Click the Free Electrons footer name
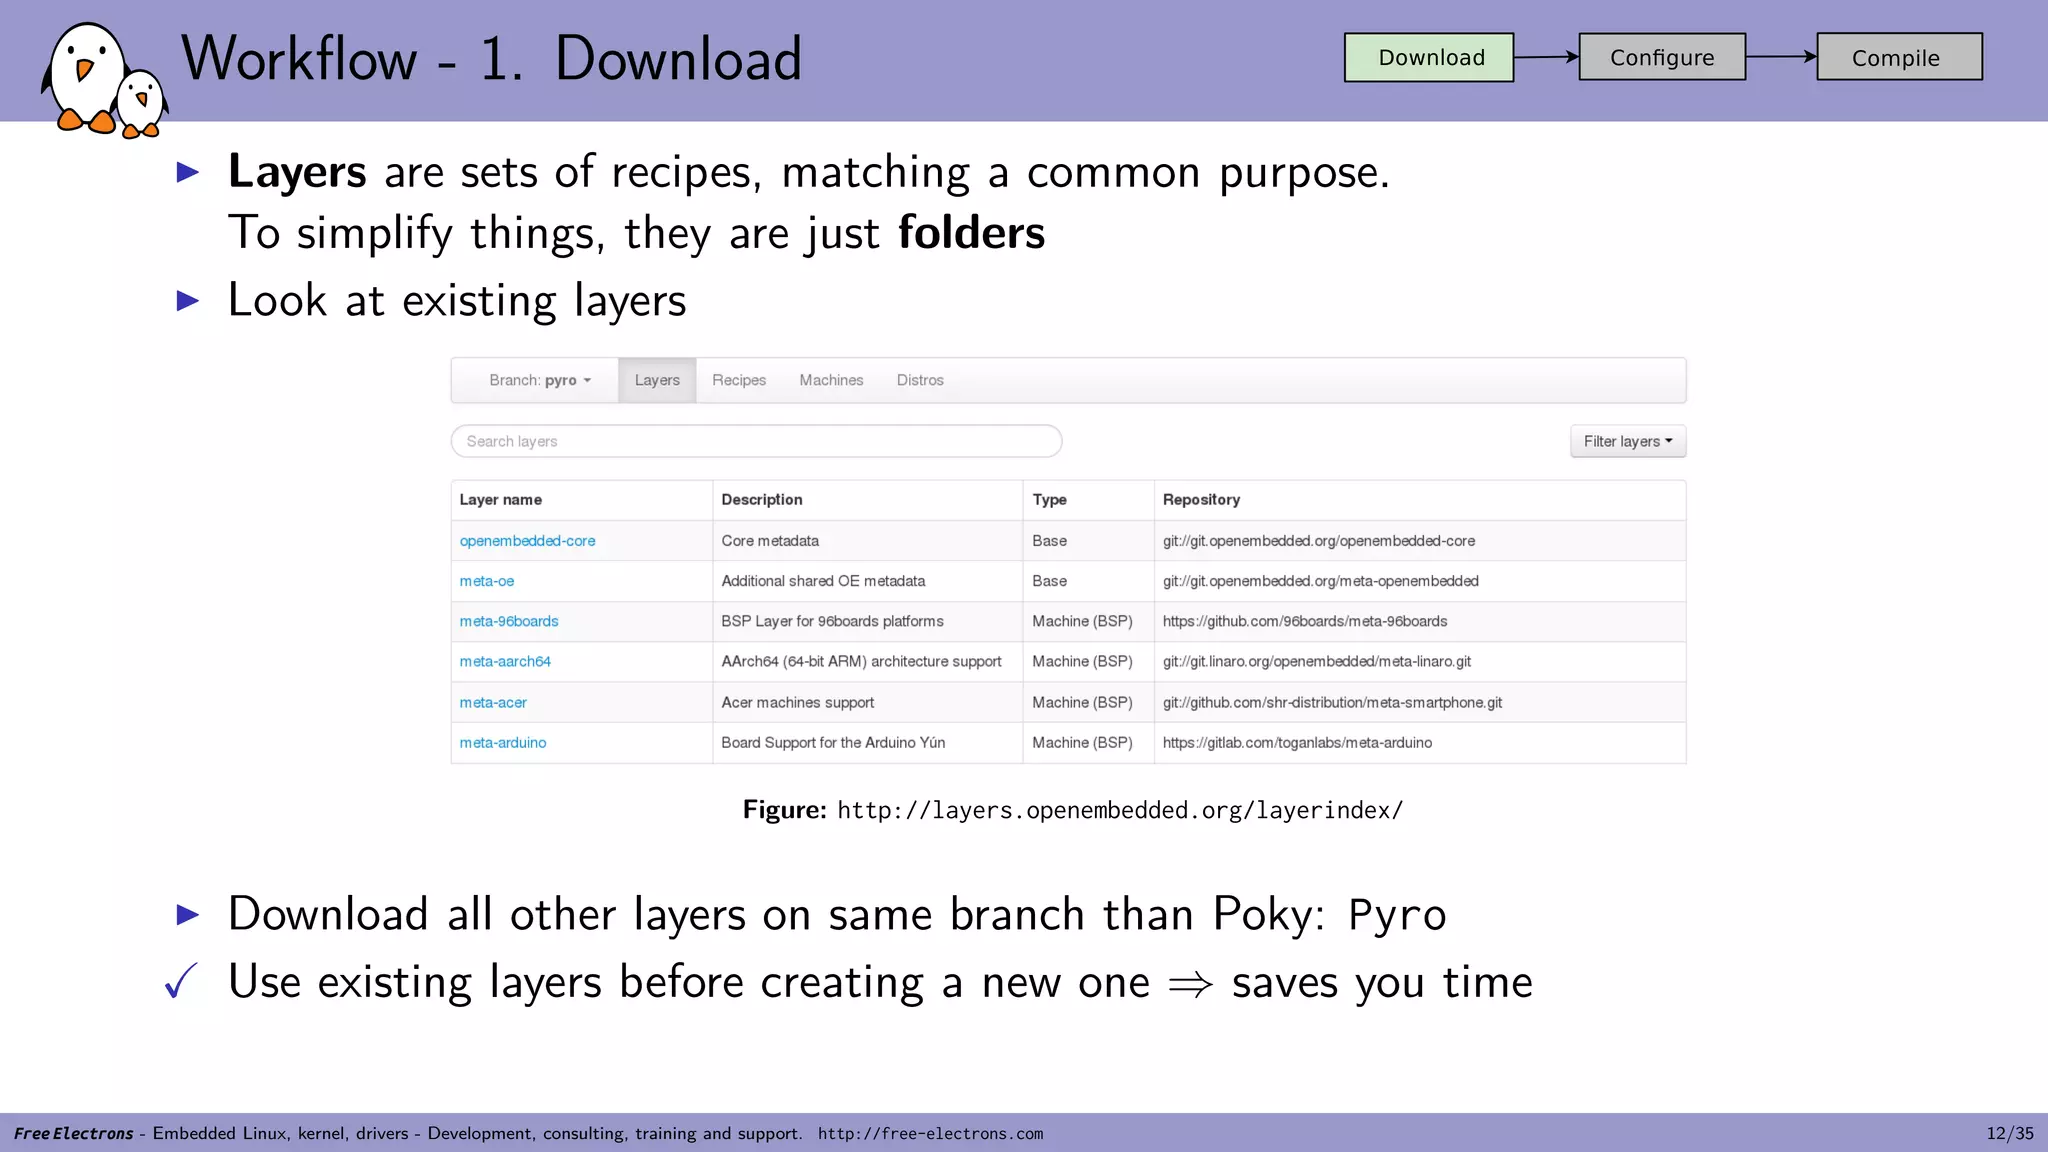The width and height of the screenshot is (2048, 1152). [73, 1133]
